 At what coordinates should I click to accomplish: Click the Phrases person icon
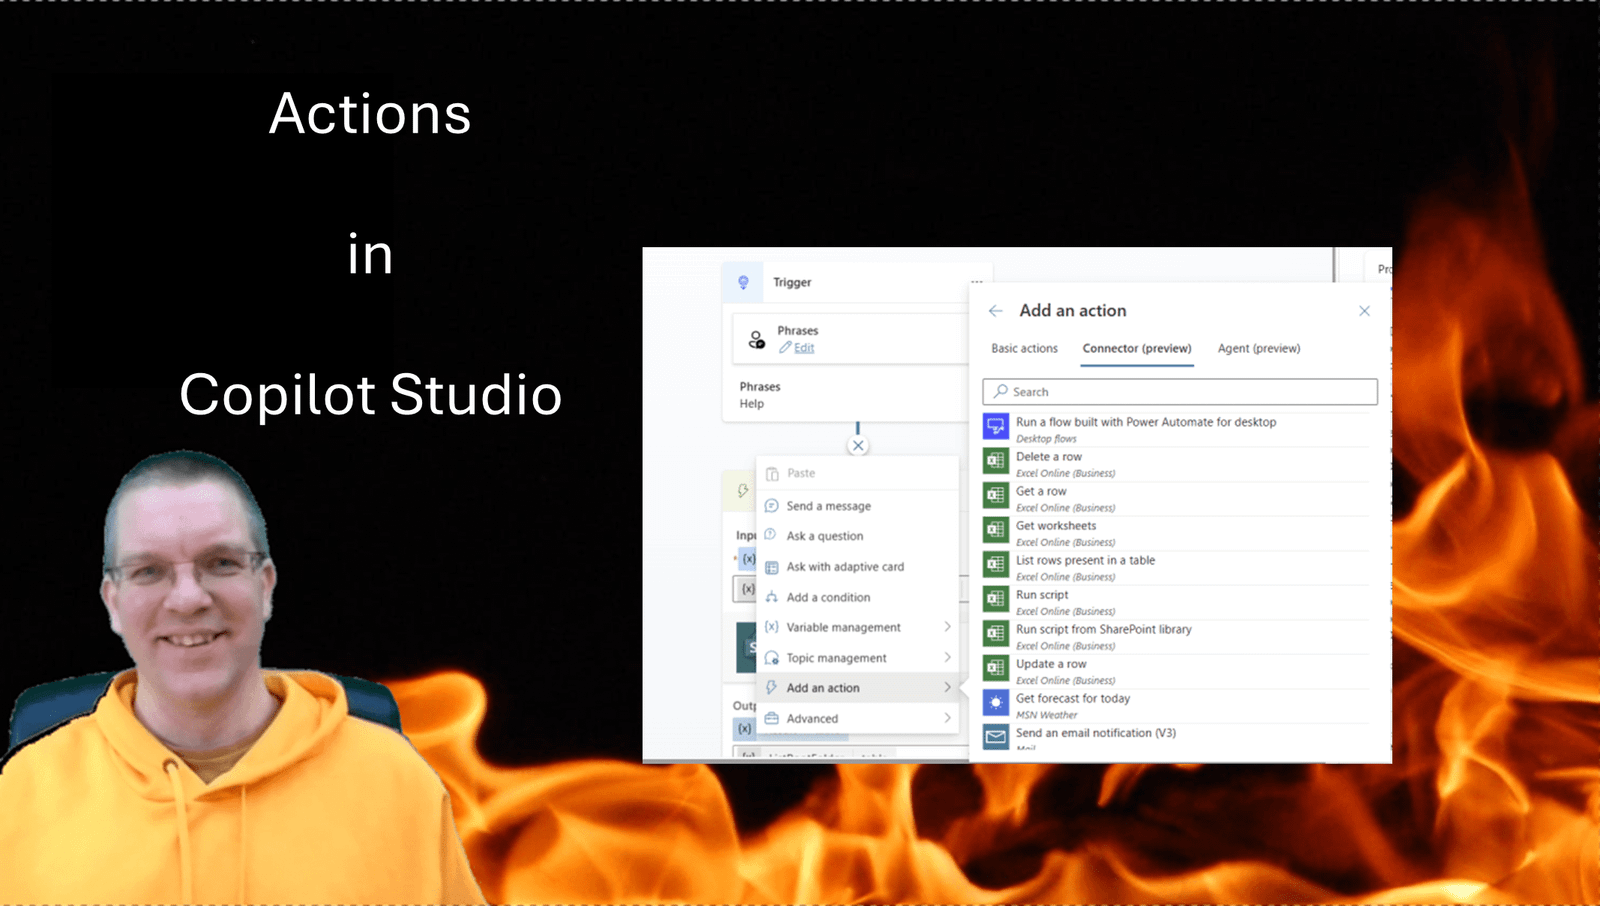coord(757,340)
